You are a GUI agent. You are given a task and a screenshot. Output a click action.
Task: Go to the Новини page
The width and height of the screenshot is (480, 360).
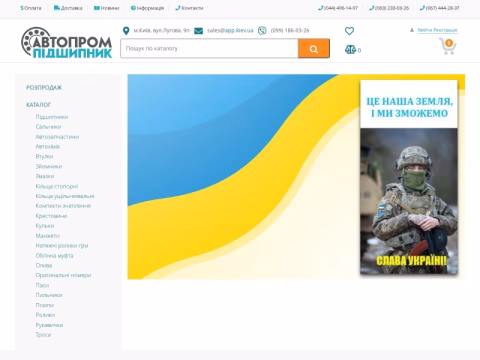[107, 8]
